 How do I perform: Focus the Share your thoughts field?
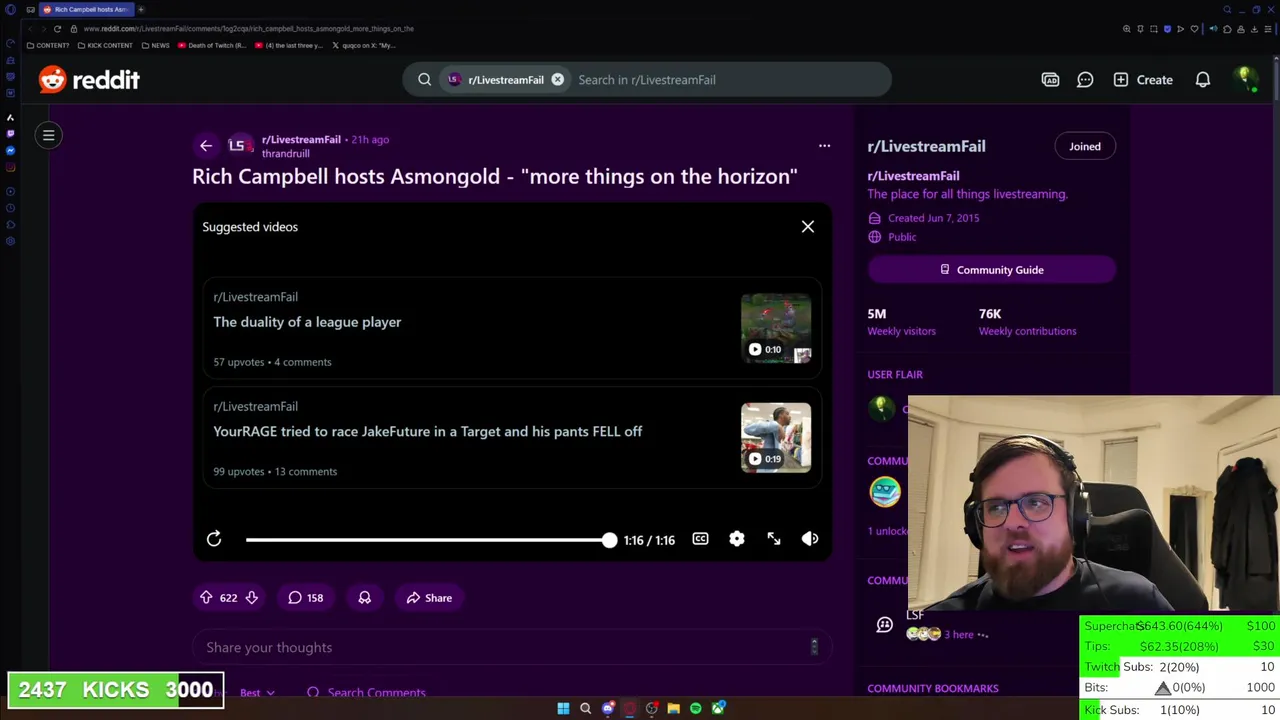point(512,647)
